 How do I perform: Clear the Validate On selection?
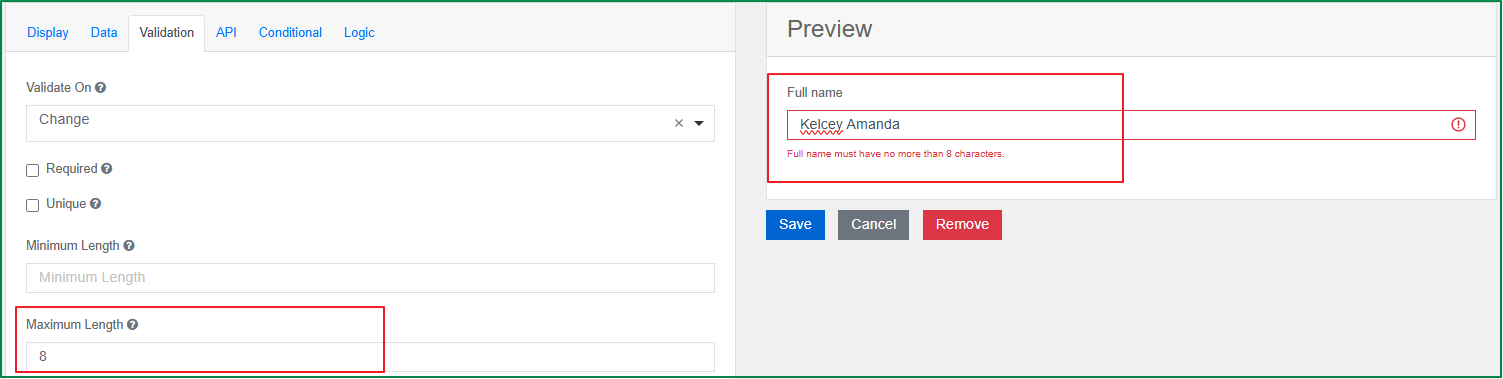click(679, 123)
